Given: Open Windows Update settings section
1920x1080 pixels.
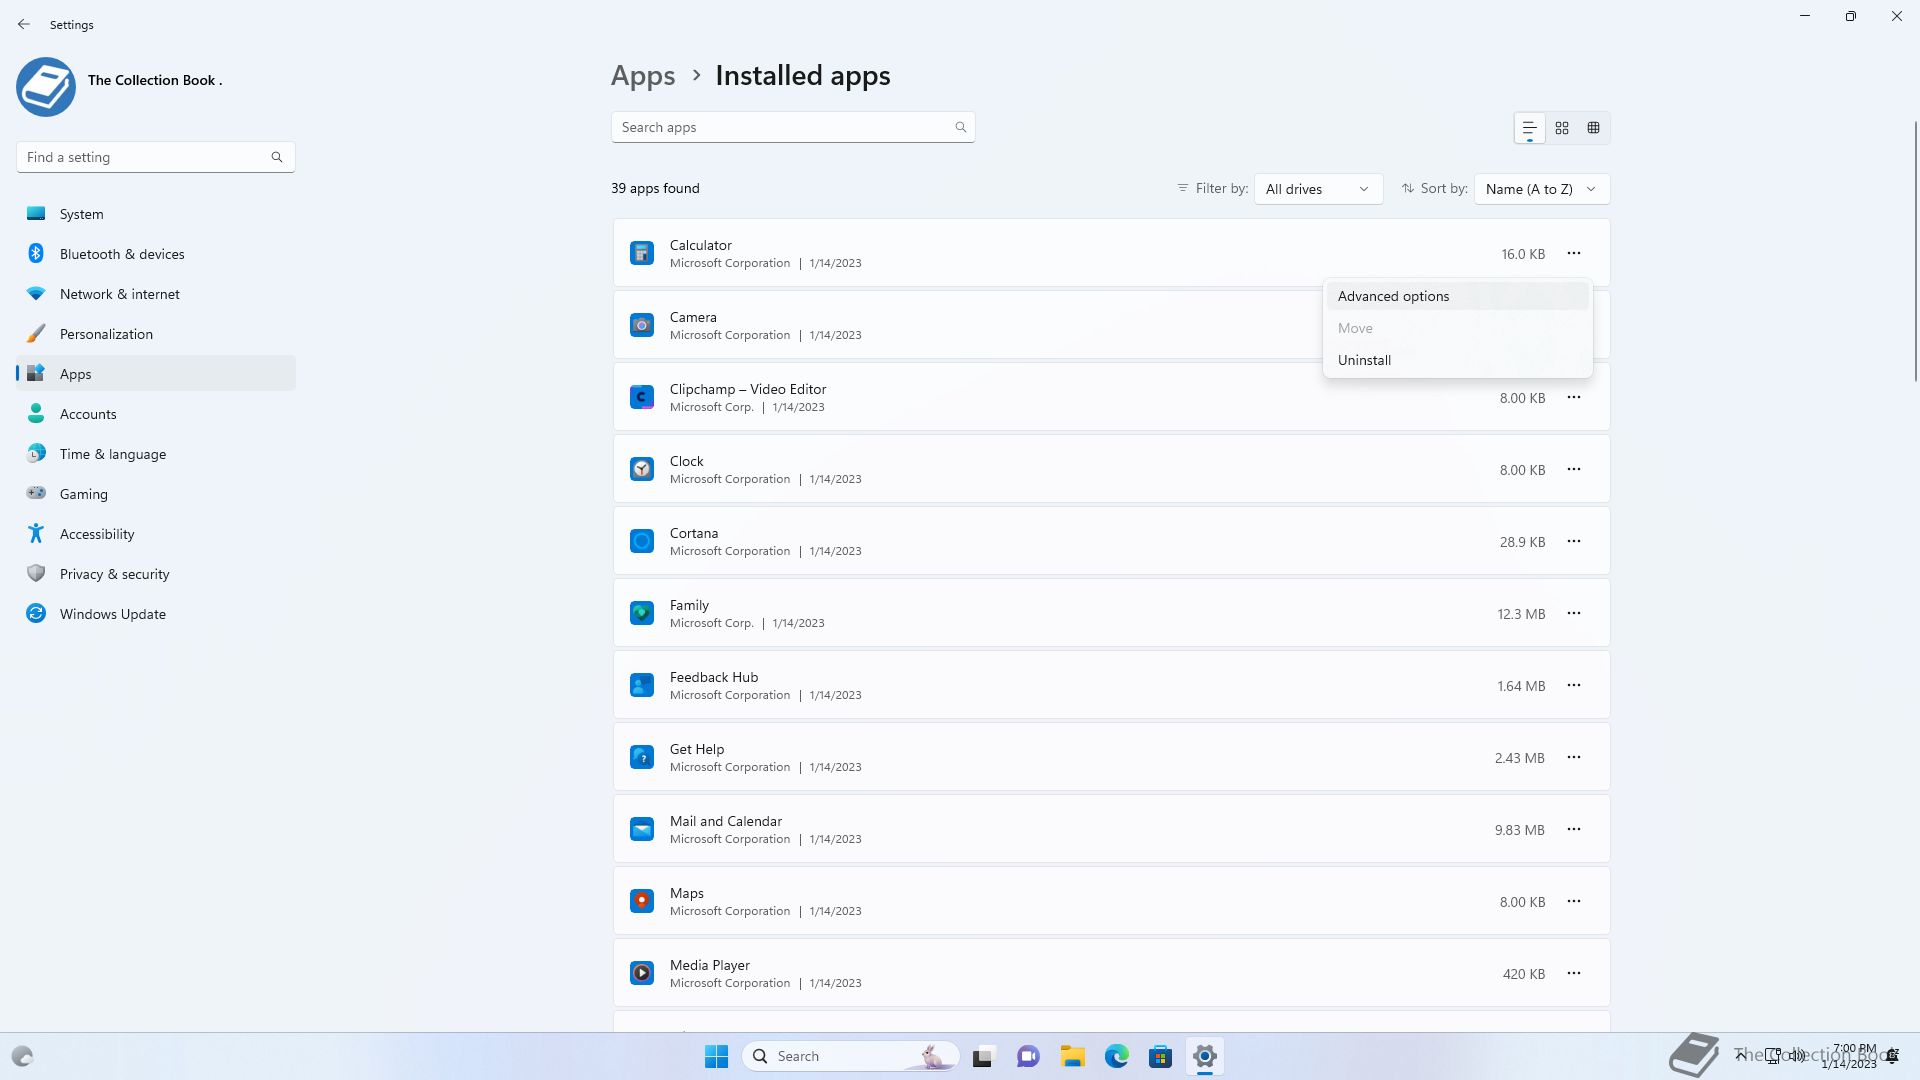Looking at the screenshot, I should (x=112, y=614).
